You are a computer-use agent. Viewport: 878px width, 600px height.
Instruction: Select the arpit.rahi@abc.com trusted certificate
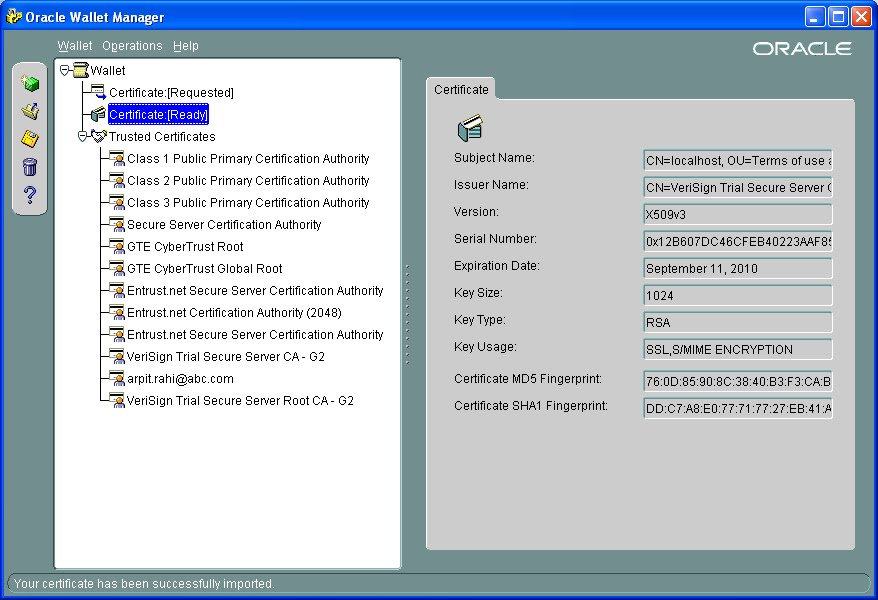(x=180, y=378)
